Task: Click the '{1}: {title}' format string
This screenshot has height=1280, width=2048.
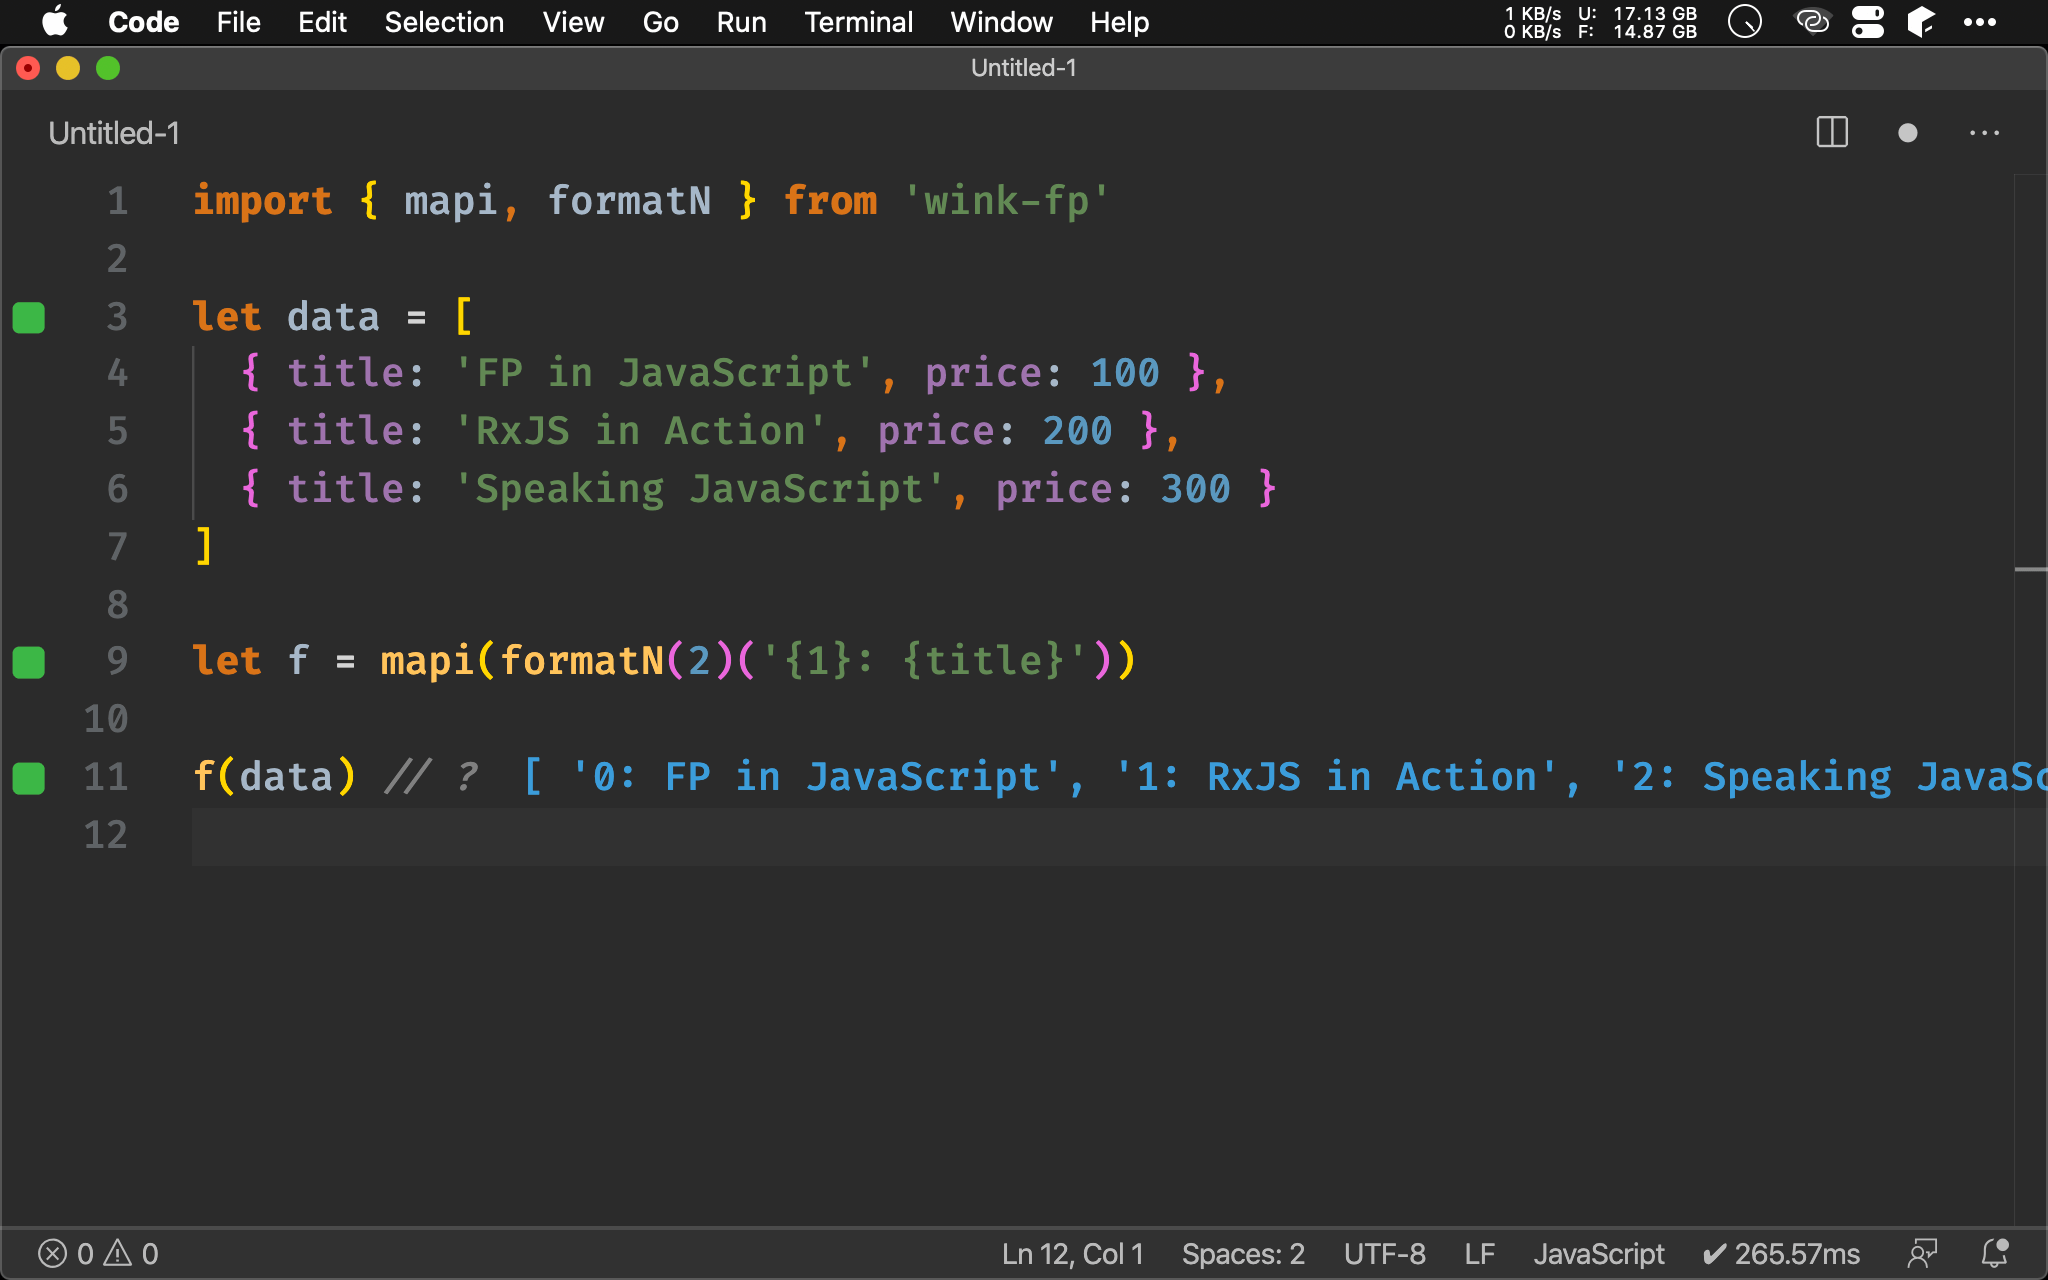Action: (x=924, y=661)
